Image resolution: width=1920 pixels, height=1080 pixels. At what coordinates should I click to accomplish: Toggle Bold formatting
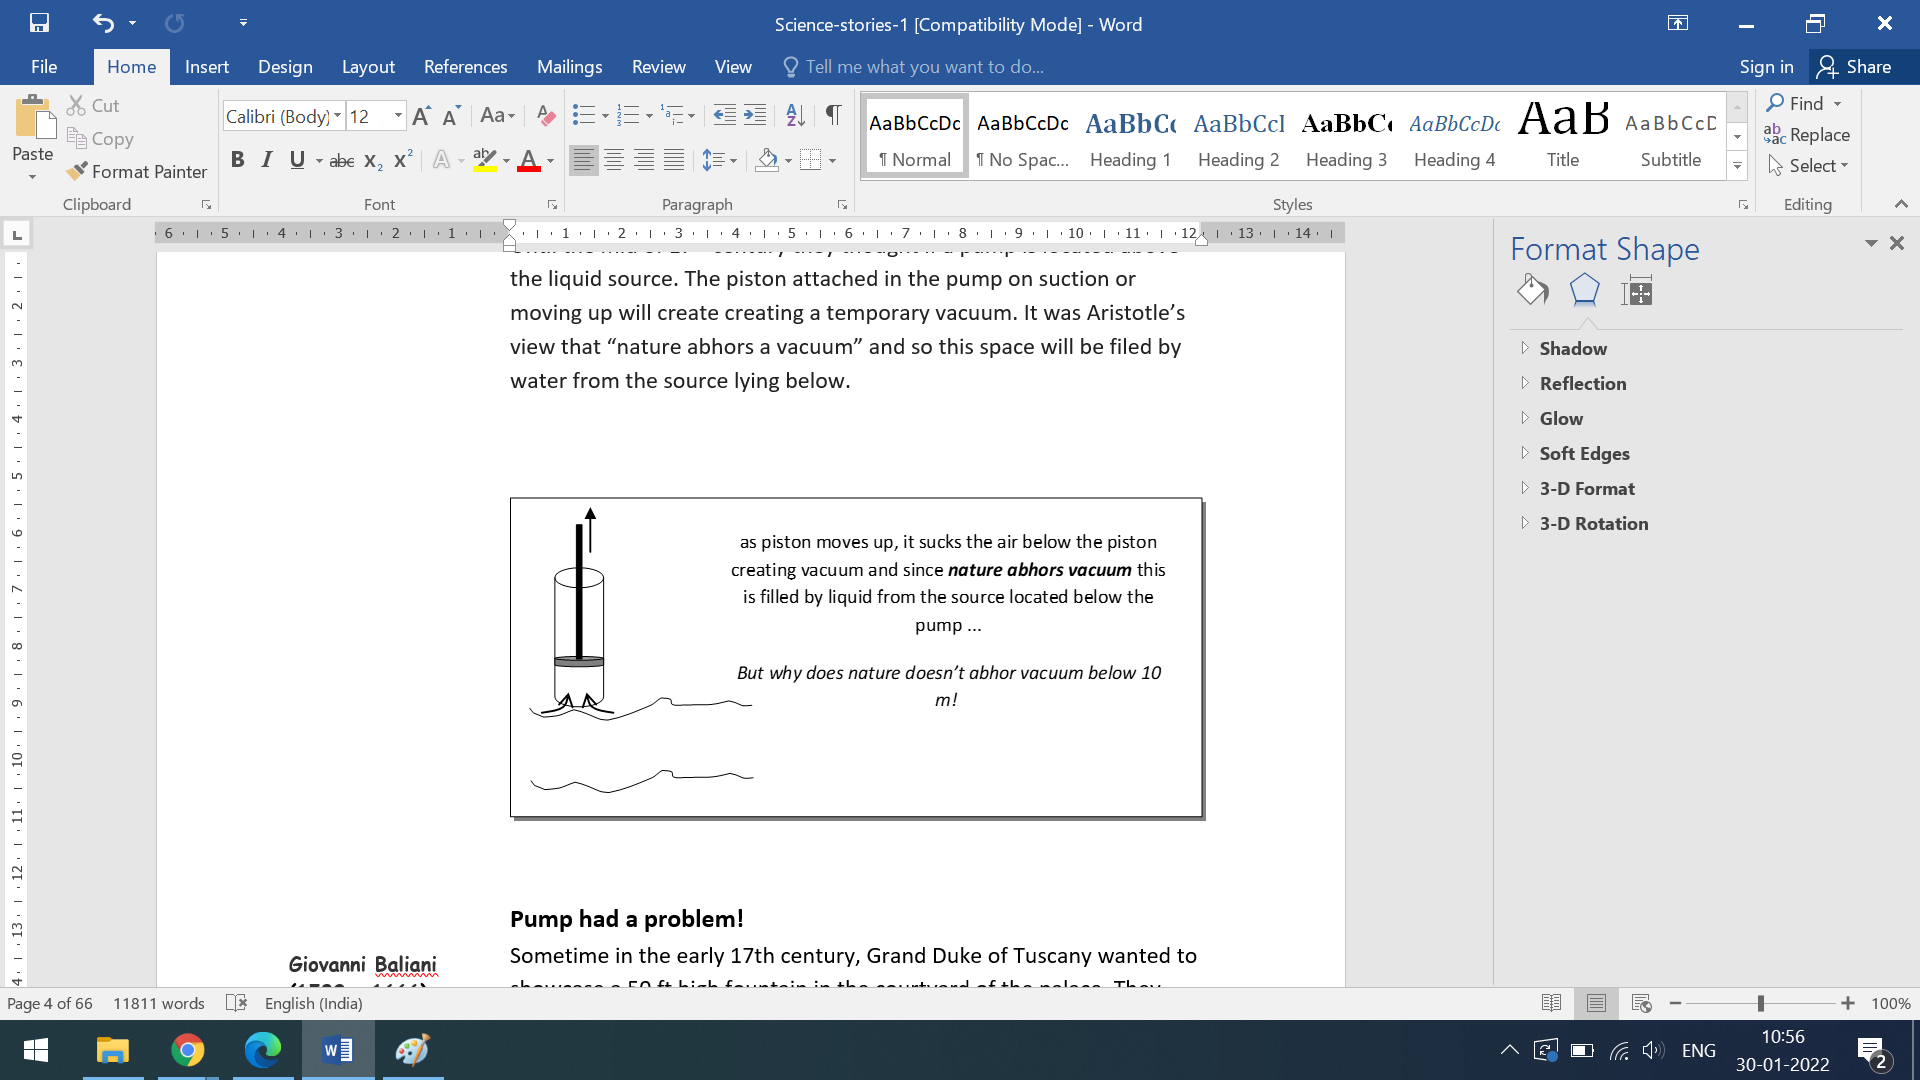[x=237, y=160]
